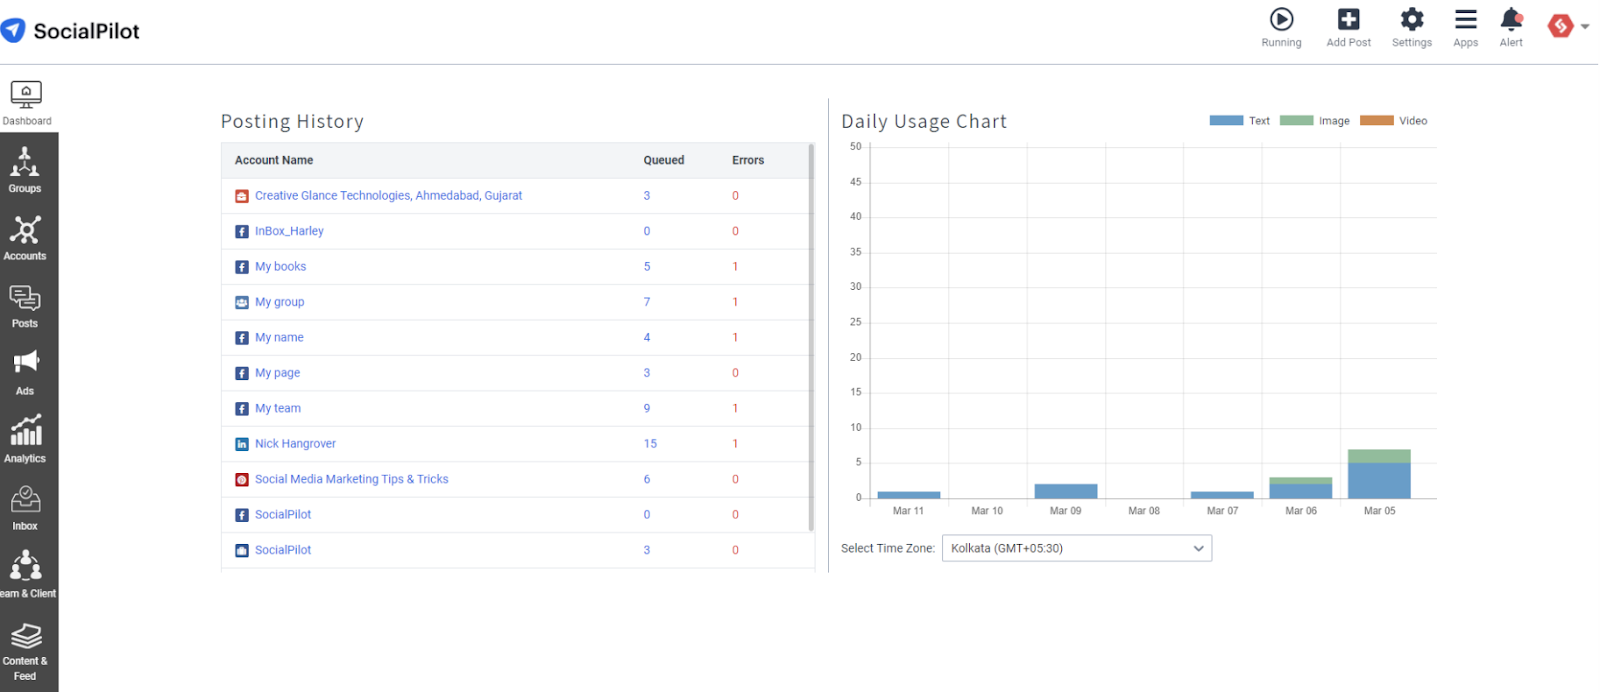Open Content & Feed in the sidebar
Viewport: 1600px width, 692px height.
click(25, 650)
